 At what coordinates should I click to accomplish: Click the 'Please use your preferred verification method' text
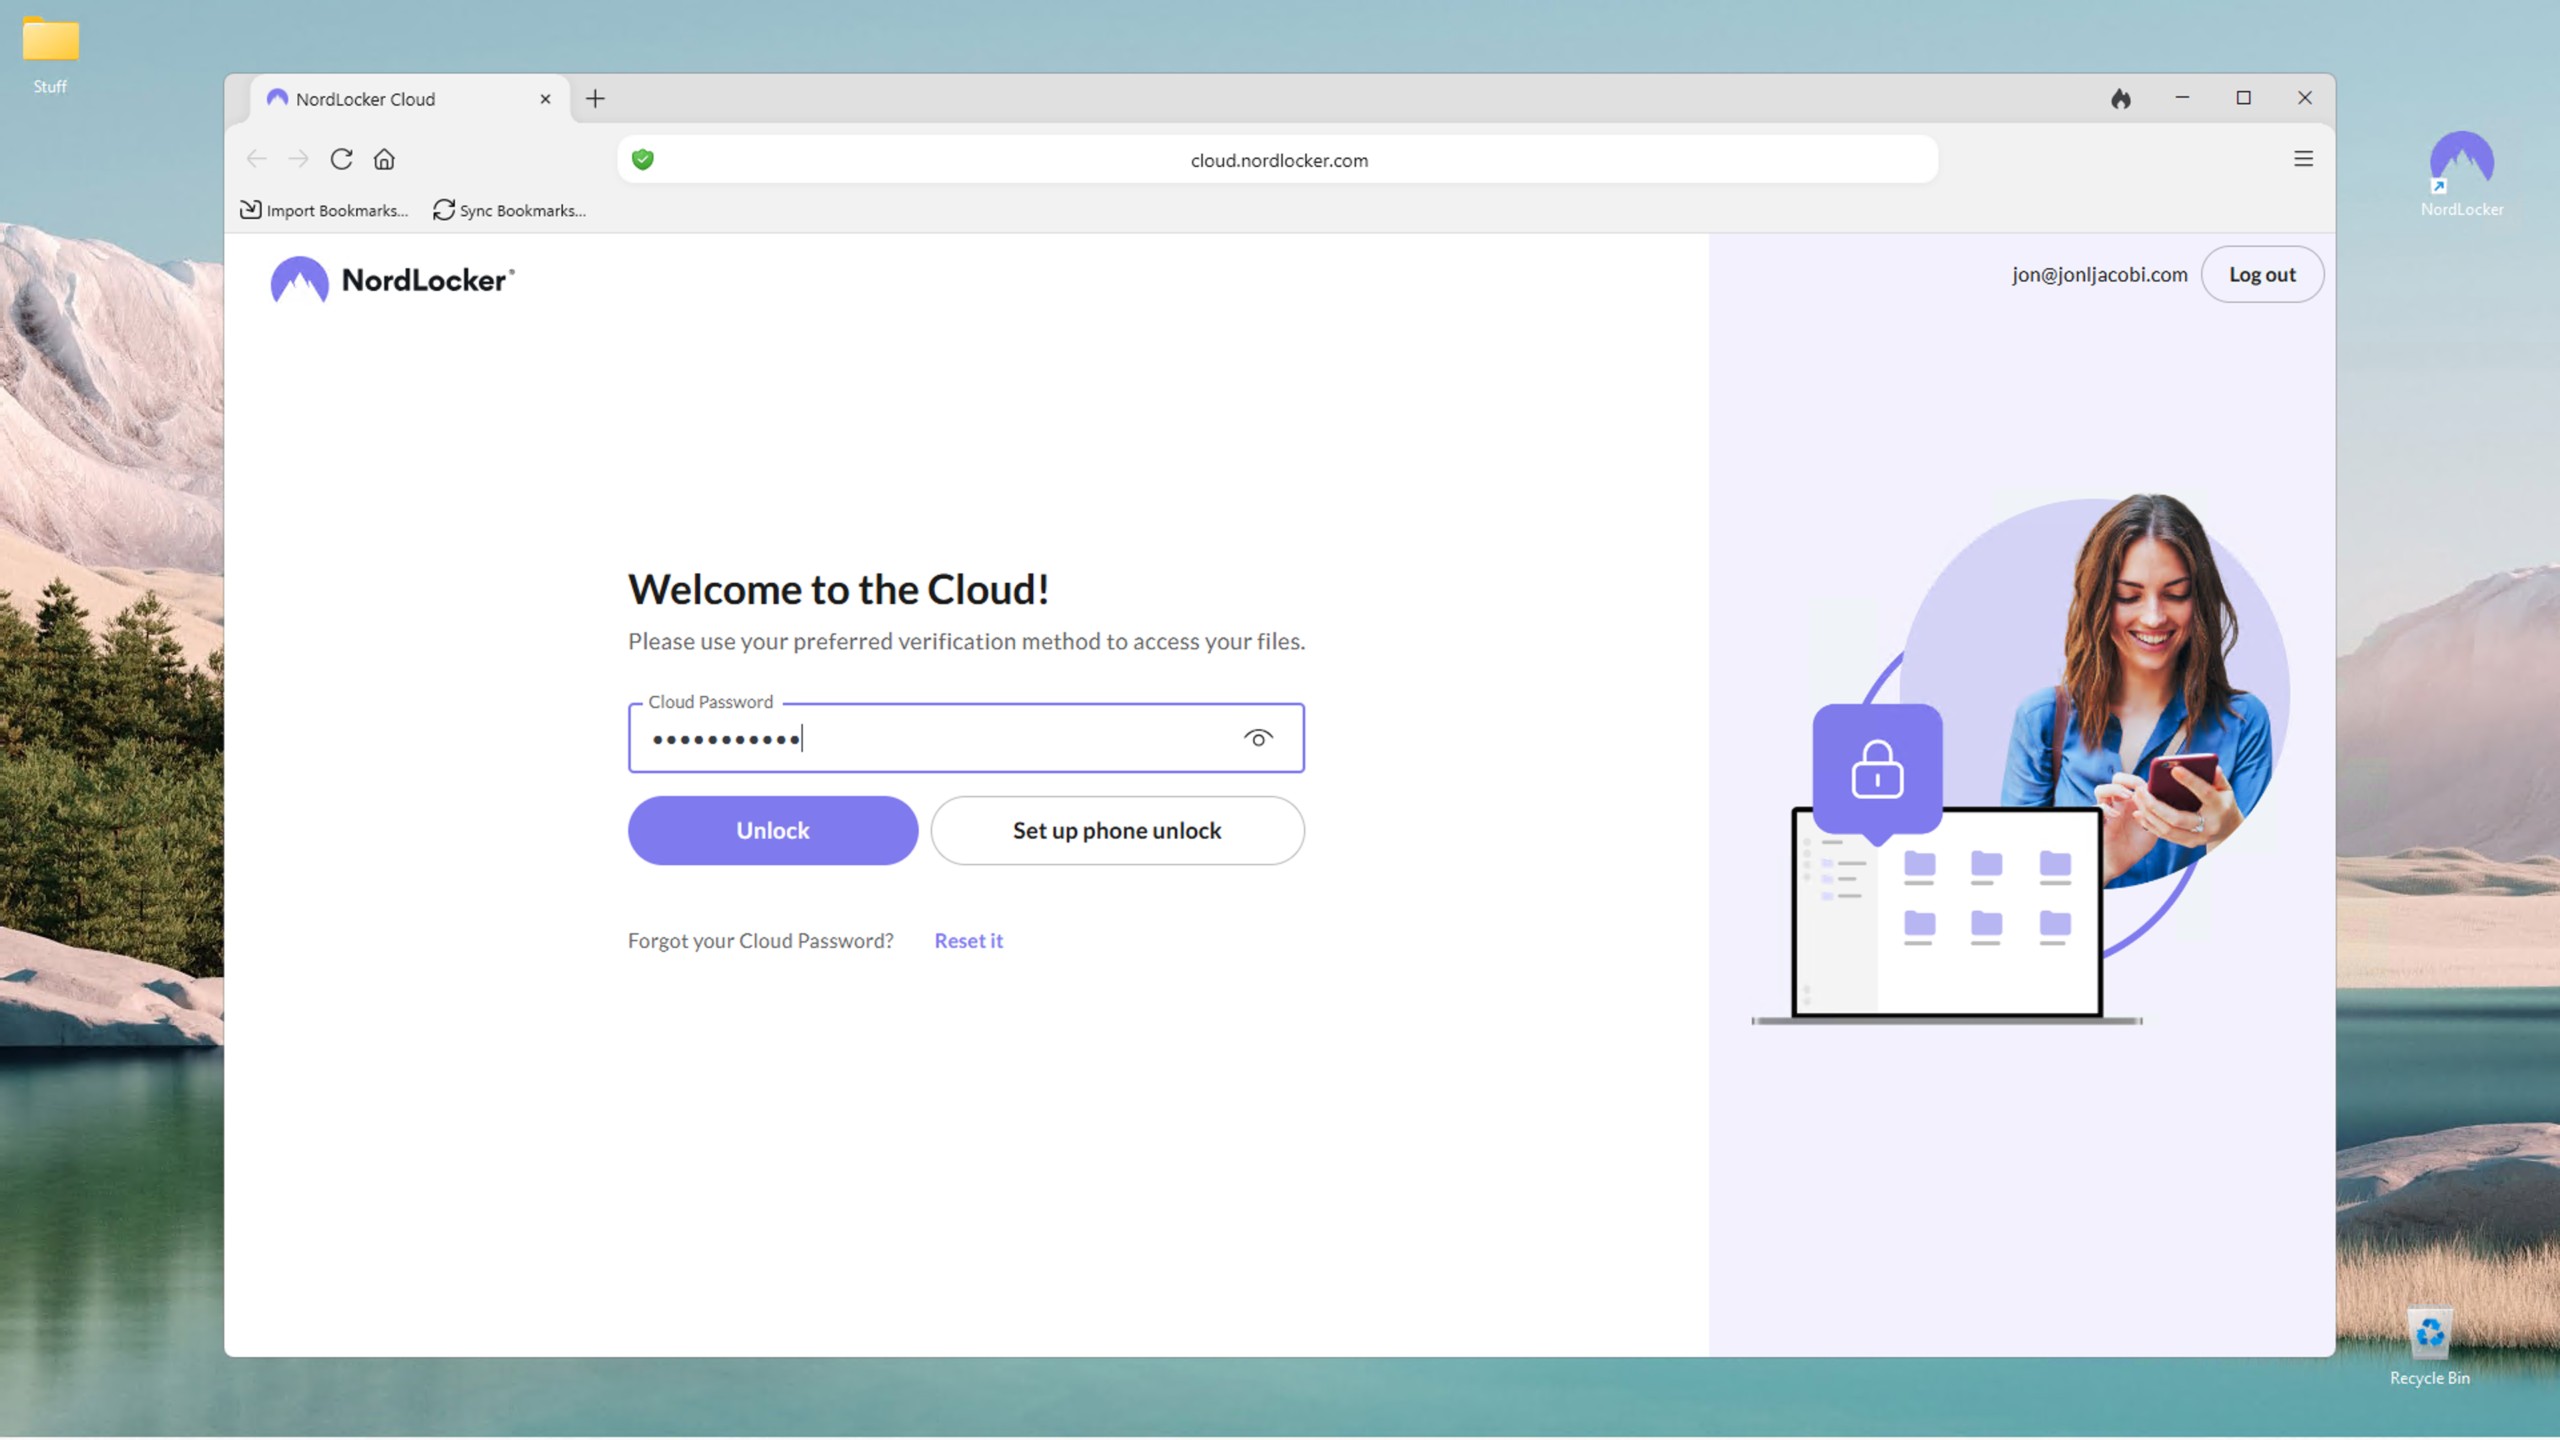[x=966, y=641]
